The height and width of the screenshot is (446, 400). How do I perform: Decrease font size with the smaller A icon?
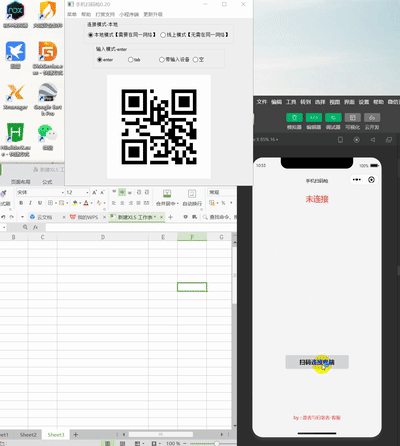tap(102, 192)
